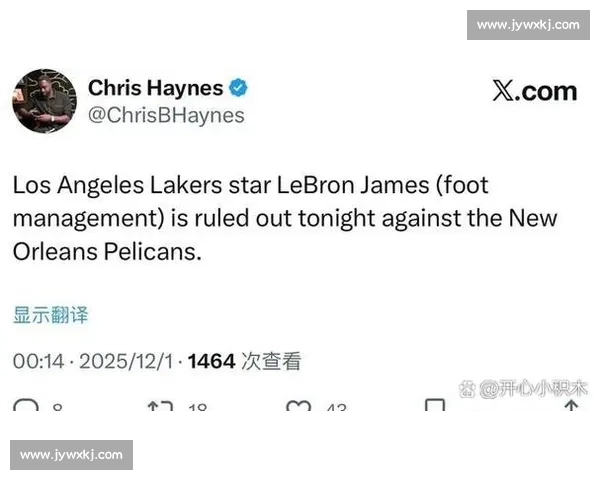Show translation via 显示翻译 link
600x480 pixels.
tap(51, 315)
